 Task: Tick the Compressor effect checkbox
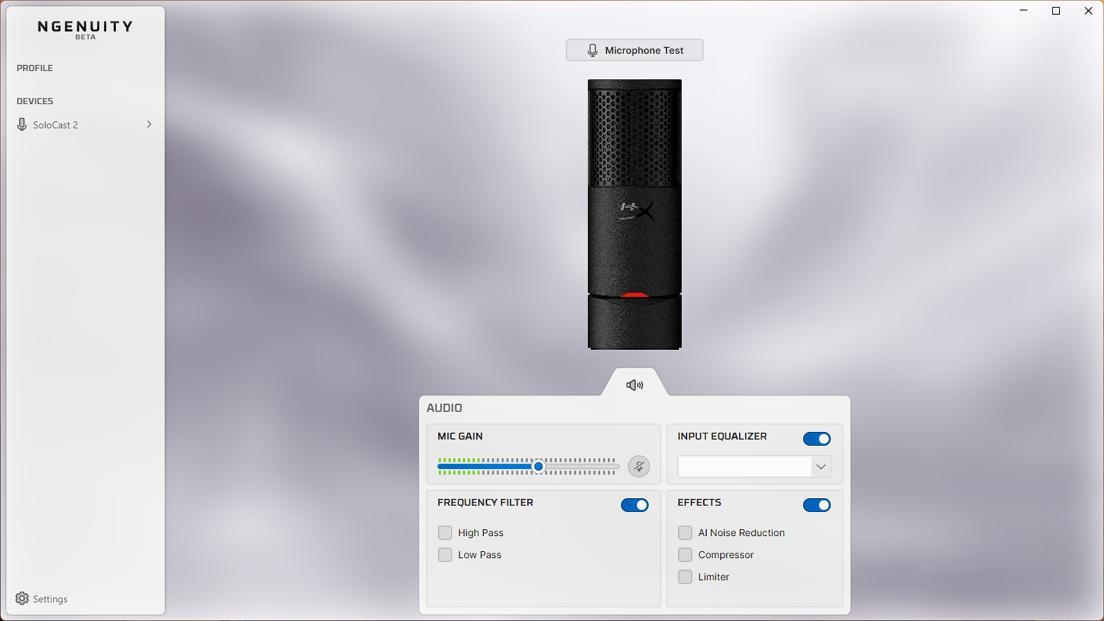(685, 555)
